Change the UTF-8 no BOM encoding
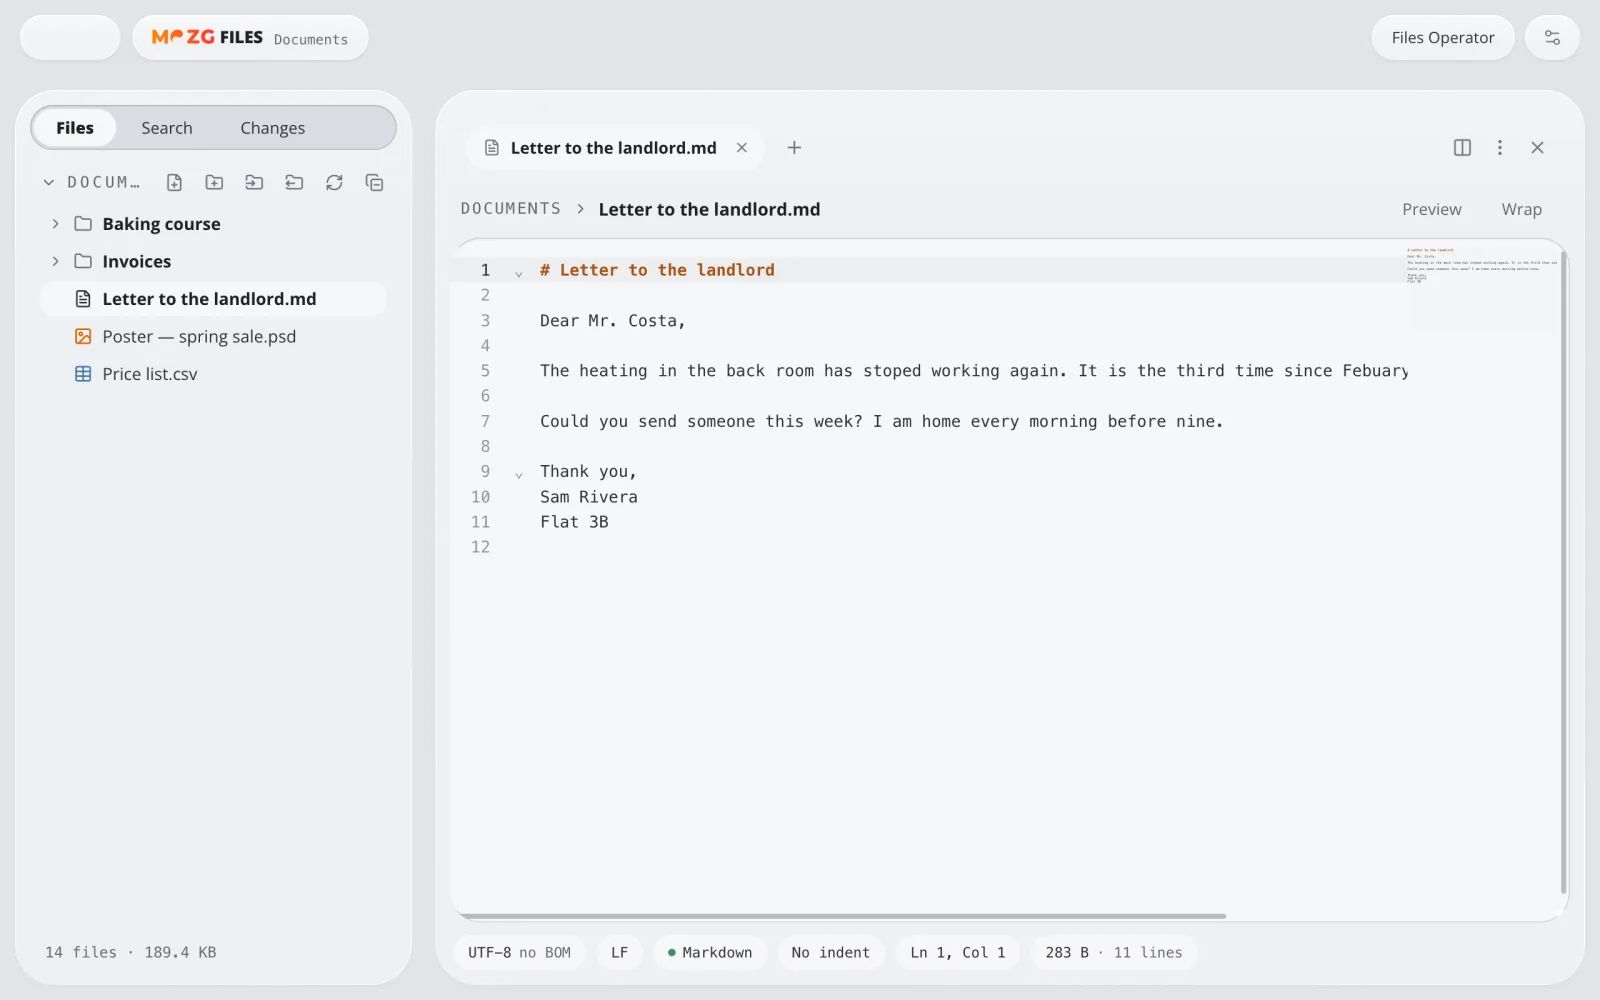 [x=519, y=952]
